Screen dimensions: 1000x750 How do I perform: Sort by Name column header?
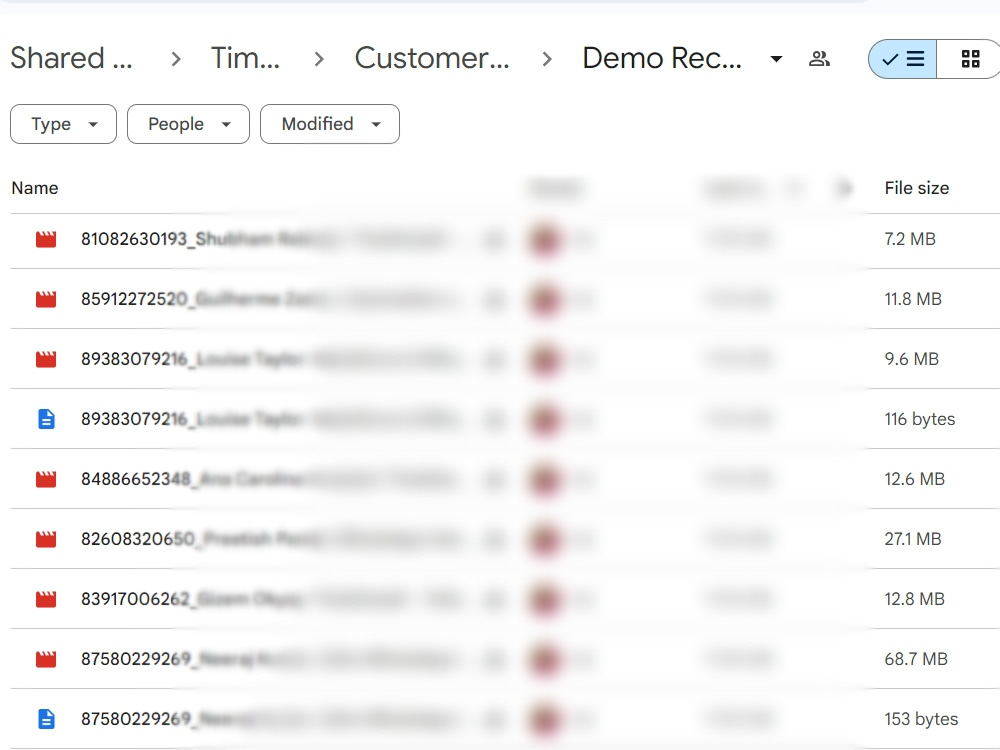35,188
